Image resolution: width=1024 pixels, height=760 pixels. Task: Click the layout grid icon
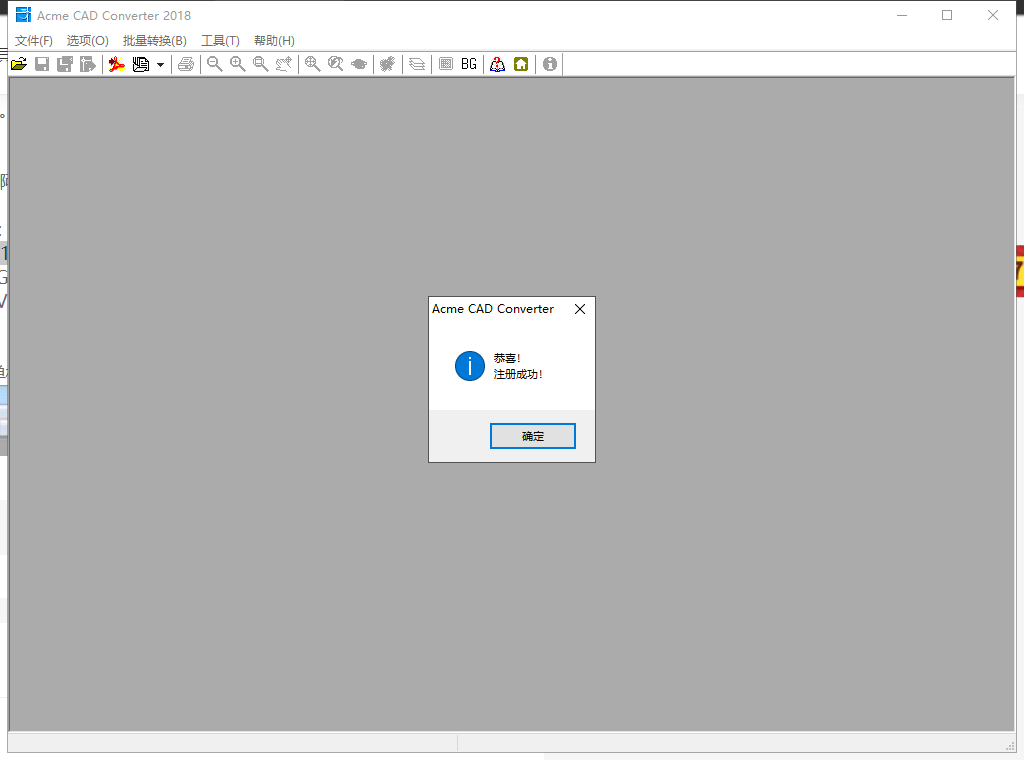[446, 64]
